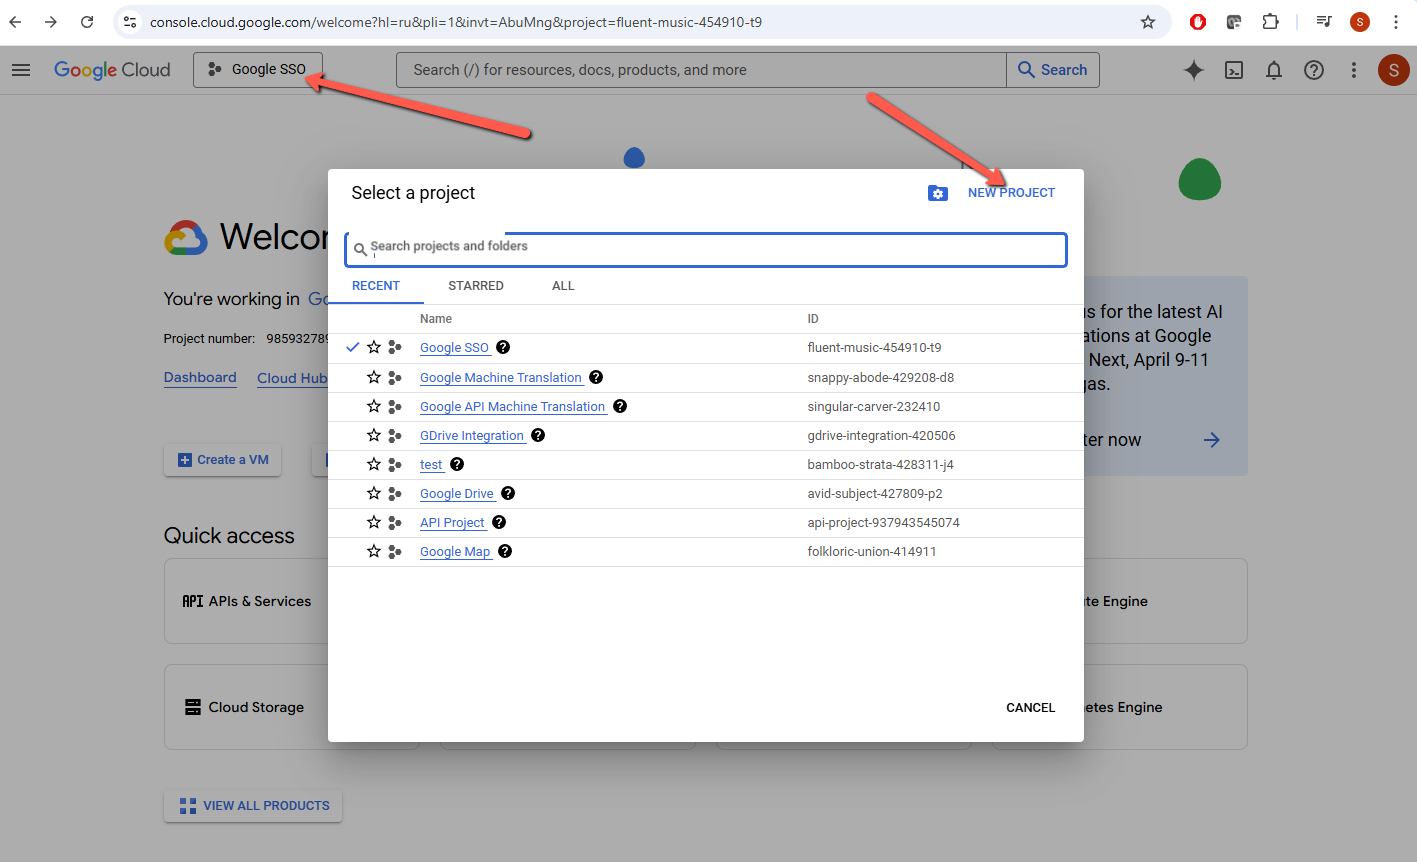The image size is (1417, 862).
Task: Open the Google SSO project link
Action: pyautogui.click(x=454, y=348)
